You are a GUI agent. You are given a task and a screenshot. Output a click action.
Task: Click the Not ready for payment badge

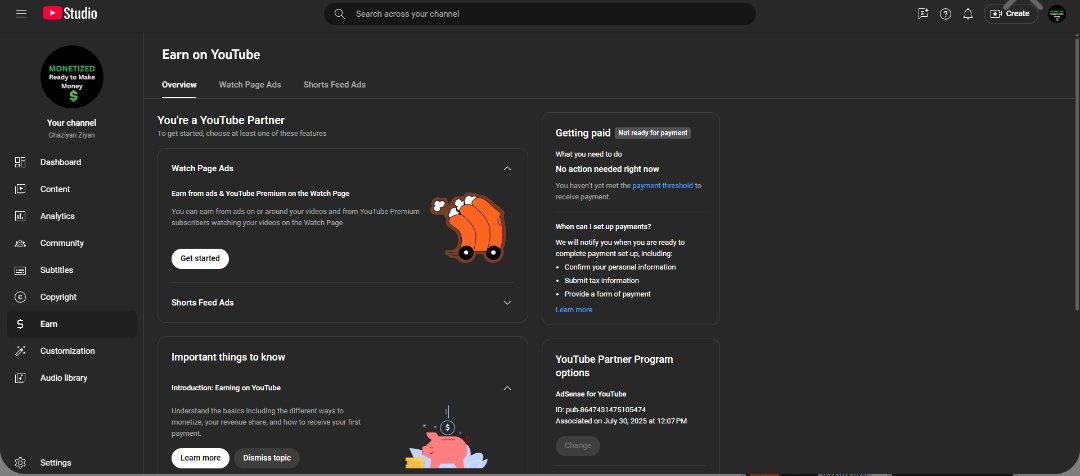coord(653,133)
